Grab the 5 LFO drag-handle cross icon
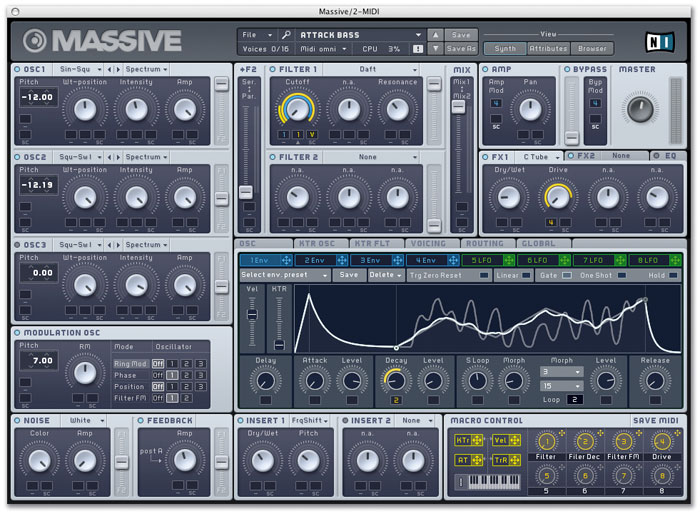 click(509, 260)
